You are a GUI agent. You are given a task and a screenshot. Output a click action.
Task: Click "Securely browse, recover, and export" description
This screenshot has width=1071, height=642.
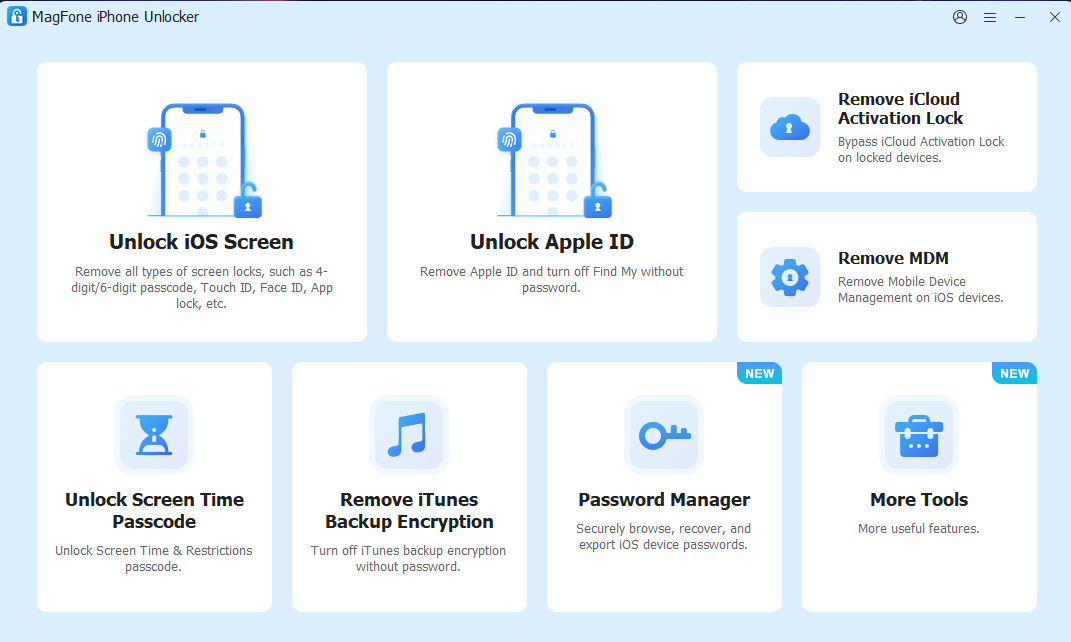663,537
